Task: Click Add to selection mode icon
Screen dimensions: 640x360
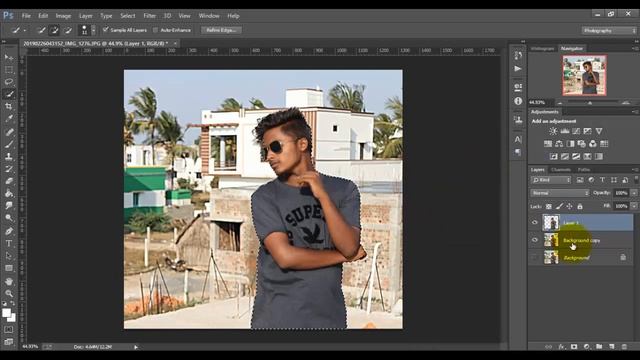Action: pyautogui.click(x=54, y=30)
